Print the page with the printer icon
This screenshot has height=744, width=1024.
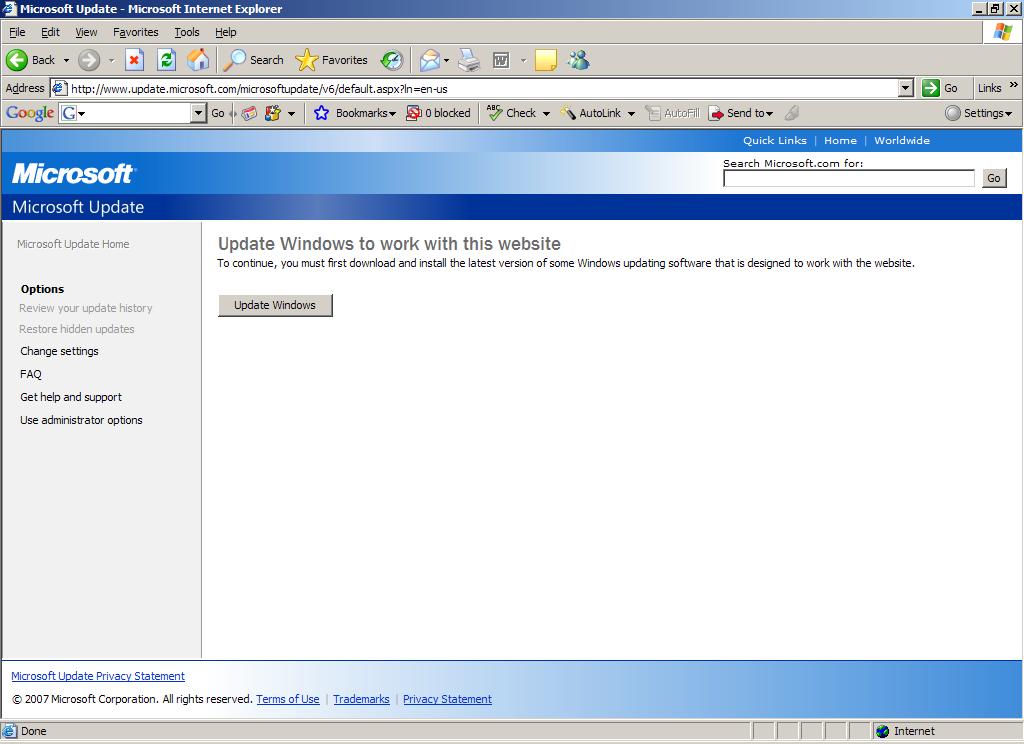click(469, 60)
